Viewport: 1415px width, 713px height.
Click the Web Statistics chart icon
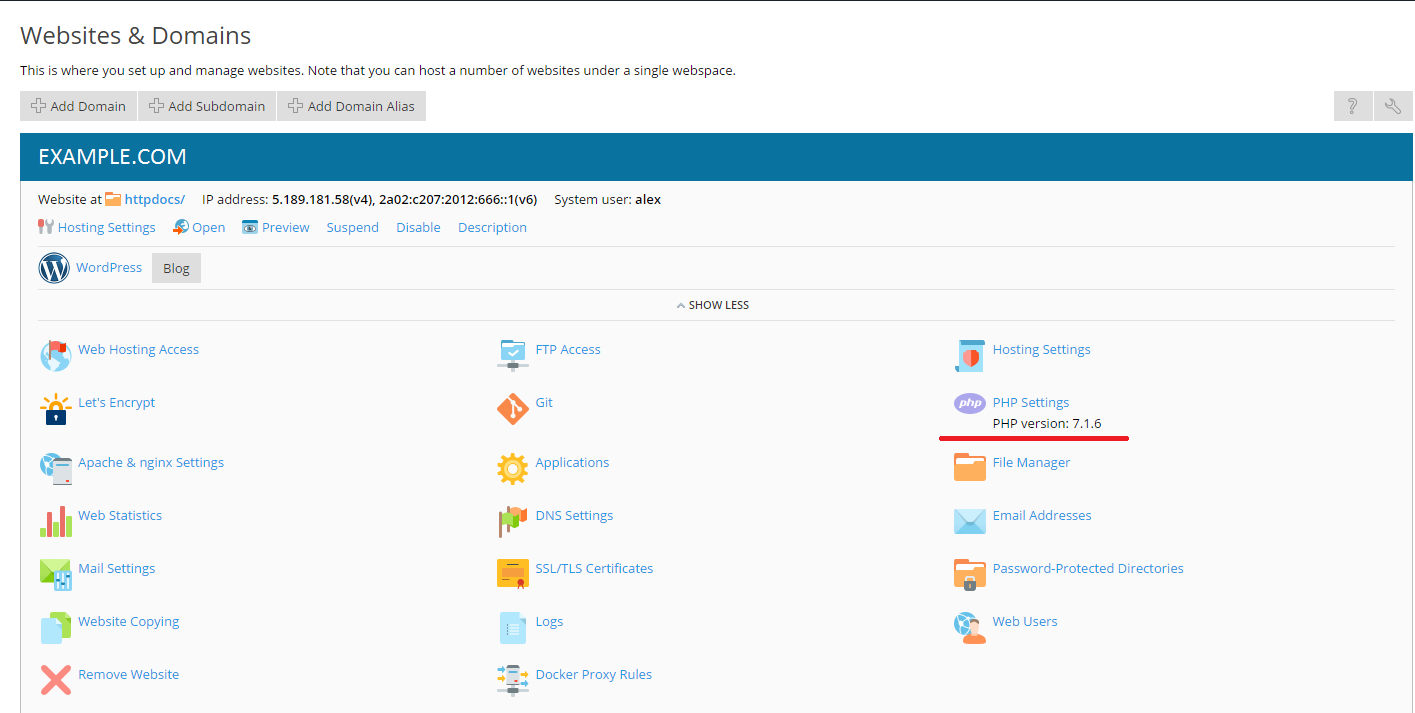click(x=55, y=521)
